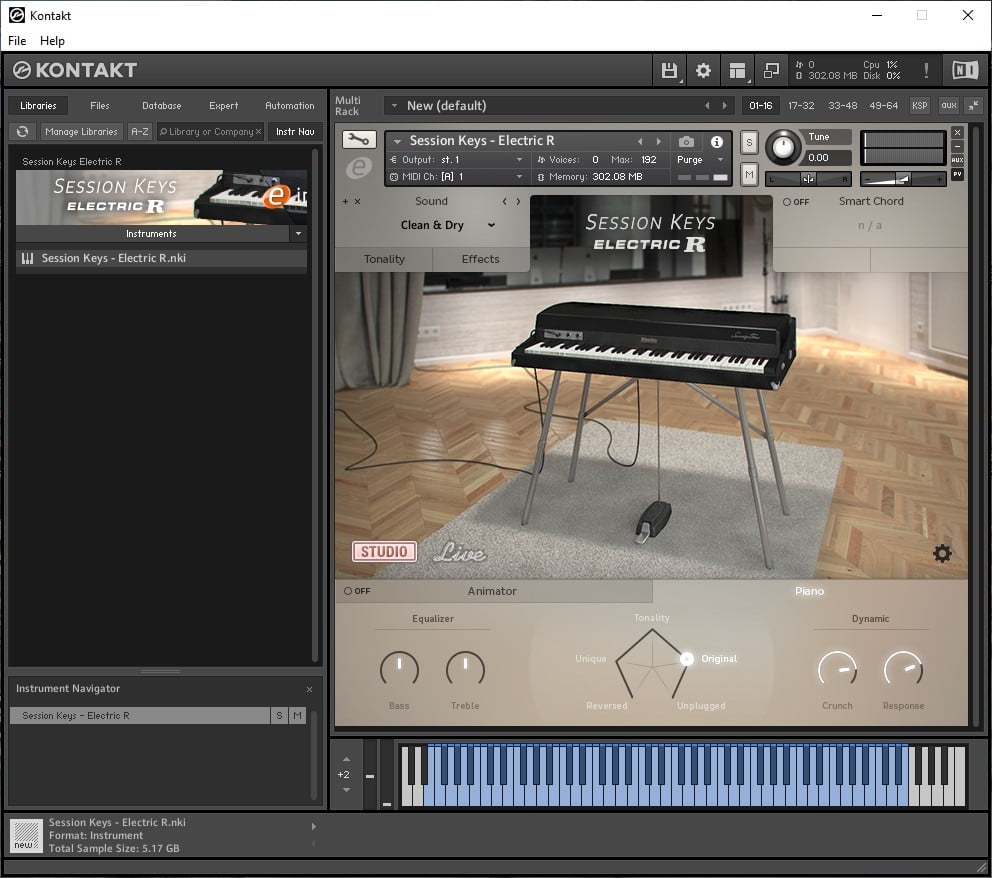Remove the Session Keys instrument from rack
Screen dimensions: 992x878
958,132
